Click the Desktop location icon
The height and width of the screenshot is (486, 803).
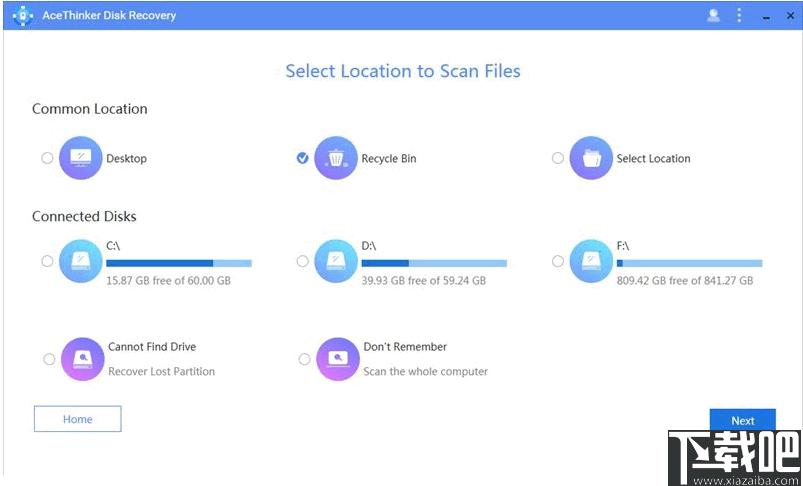81,158
